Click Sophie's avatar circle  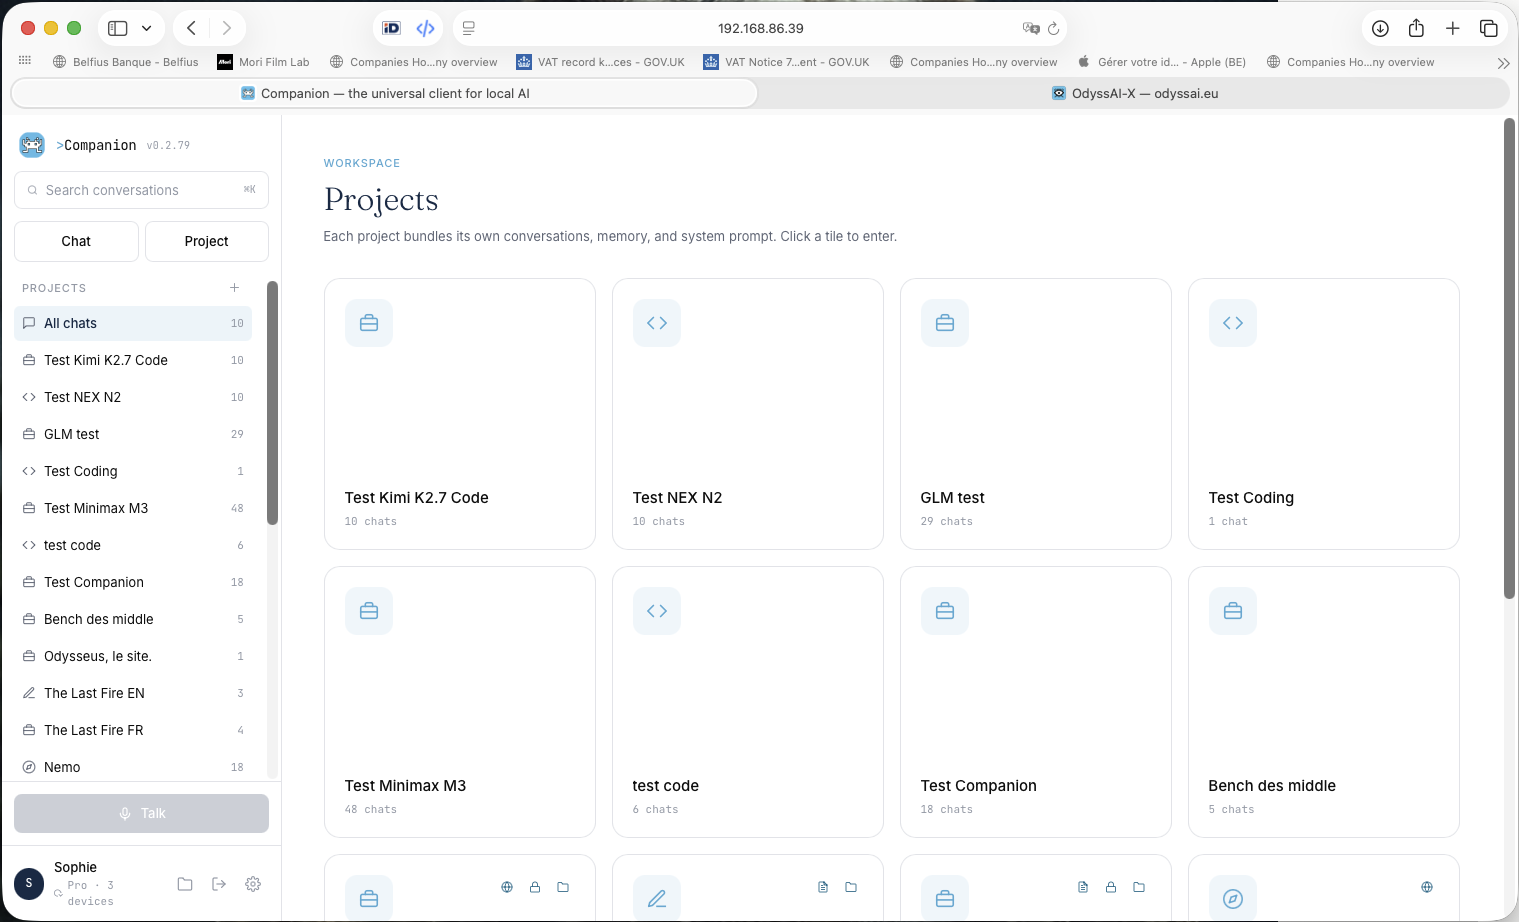click(x=29, y=883)
